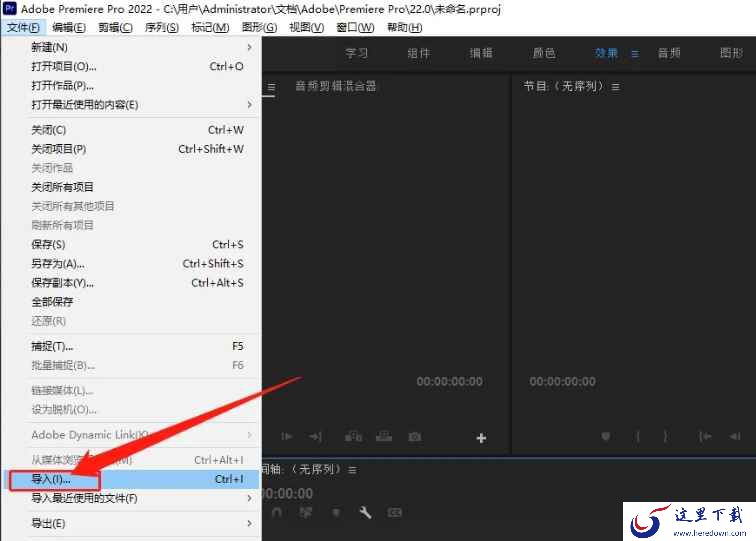This screenshot has height=541, width=756.
Task: Expand the 导出(E) submenu
Action: (x=132, y=523)
